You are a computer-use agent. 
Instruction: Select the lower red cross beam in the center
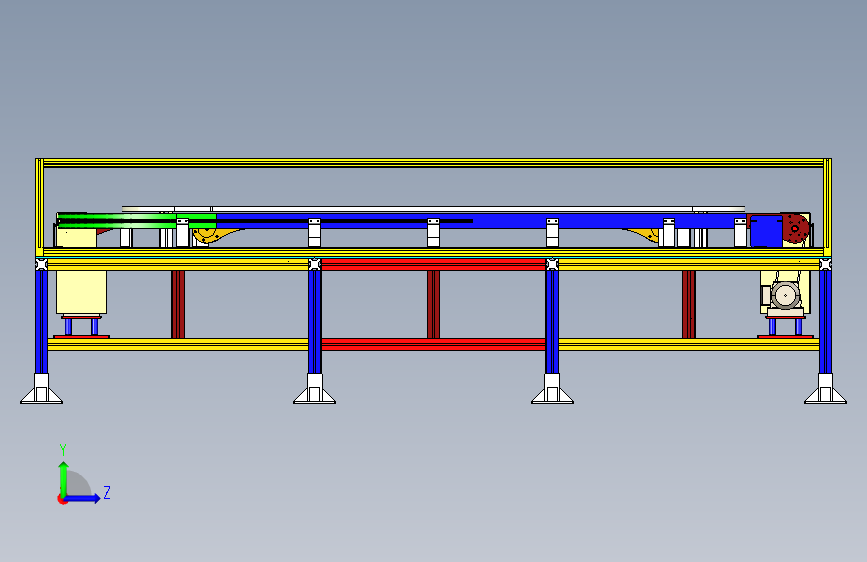[434, 345]
